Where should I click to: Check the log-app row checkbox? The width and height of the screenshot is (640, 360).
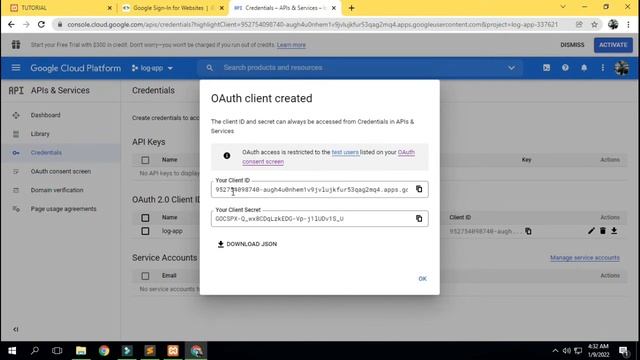145,231
